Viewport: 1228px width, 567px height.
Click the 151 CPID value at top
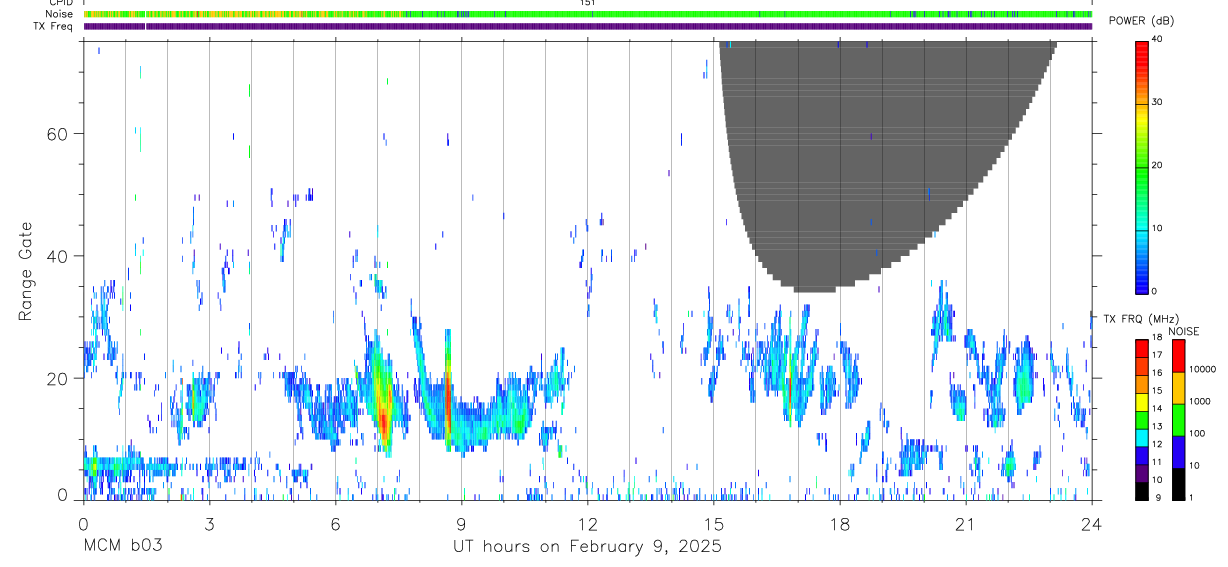coord(587,3)
